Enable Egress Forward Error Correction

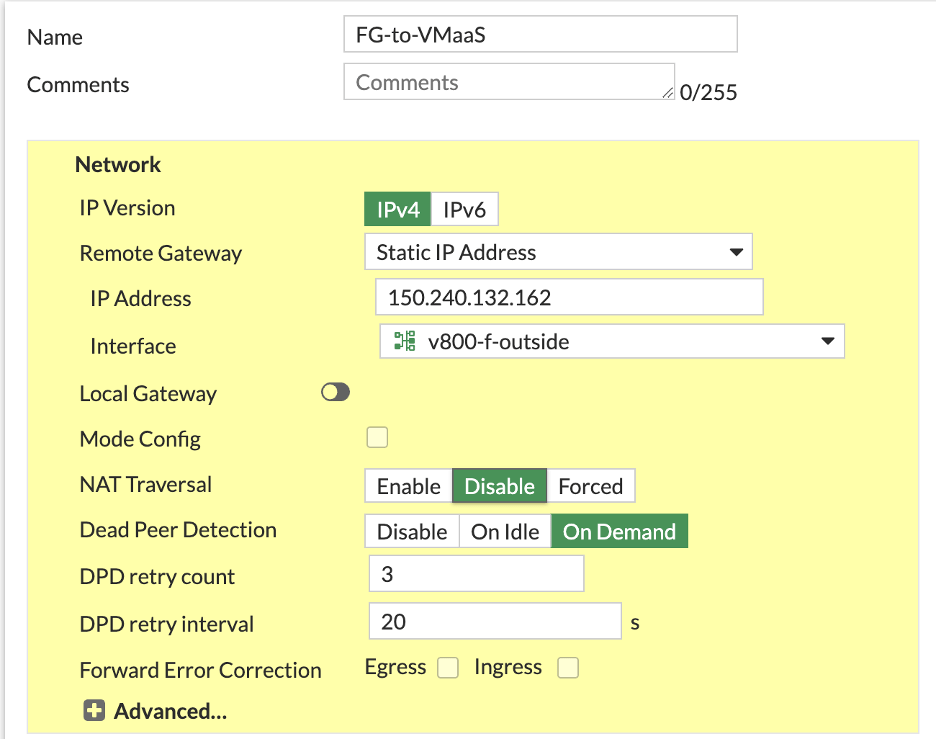click(x=448, y=668)
